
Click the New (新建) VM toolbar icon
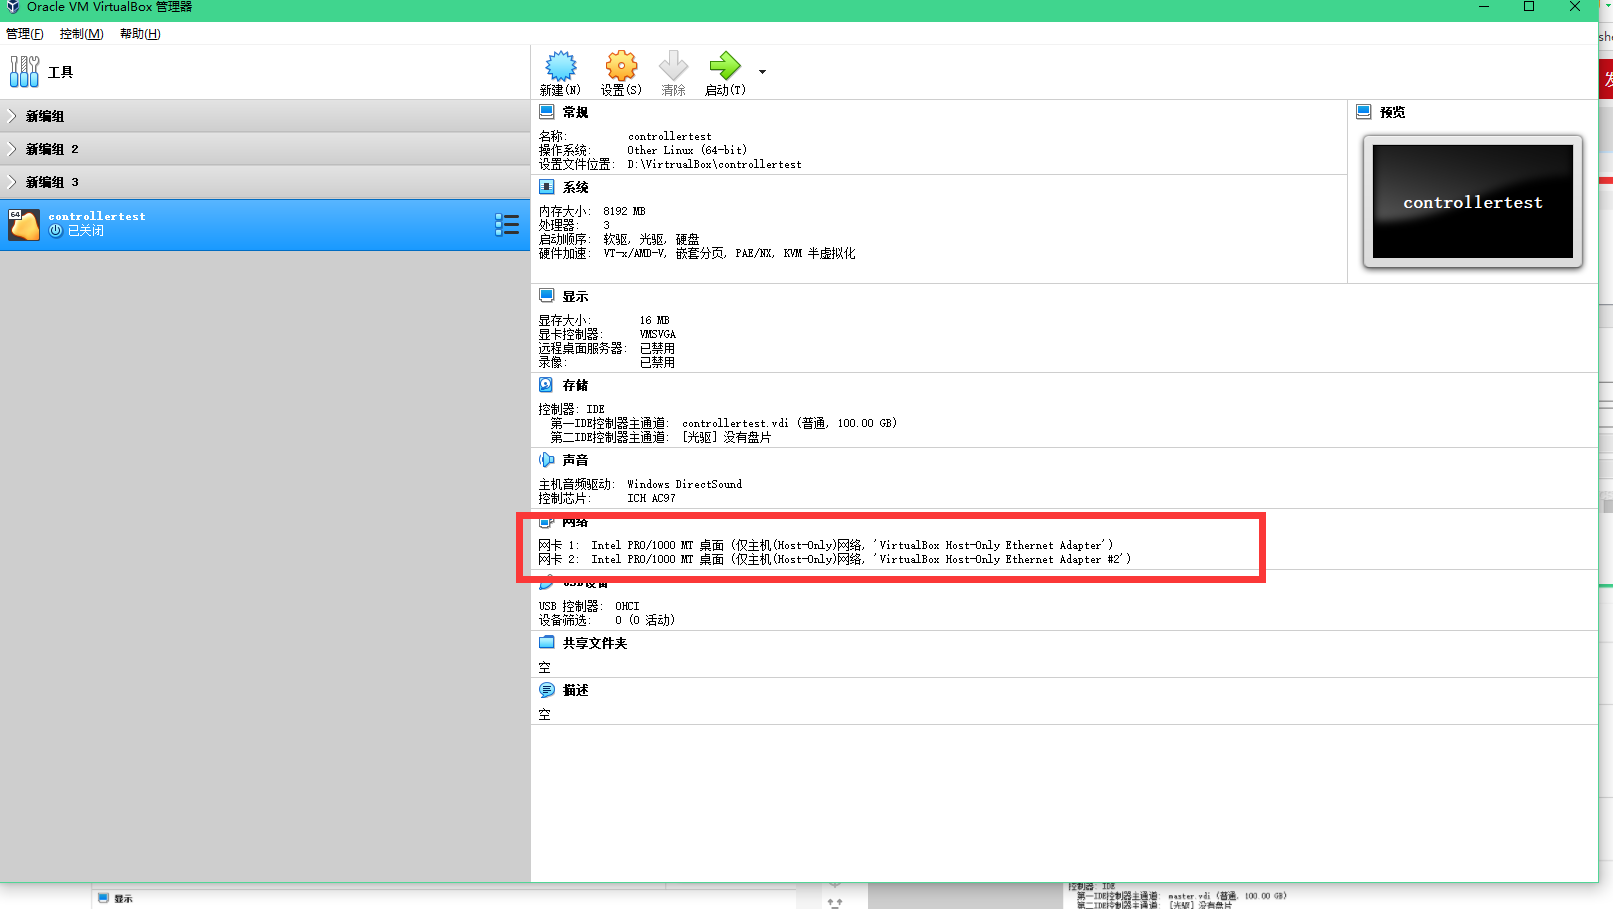coord(560,66)
